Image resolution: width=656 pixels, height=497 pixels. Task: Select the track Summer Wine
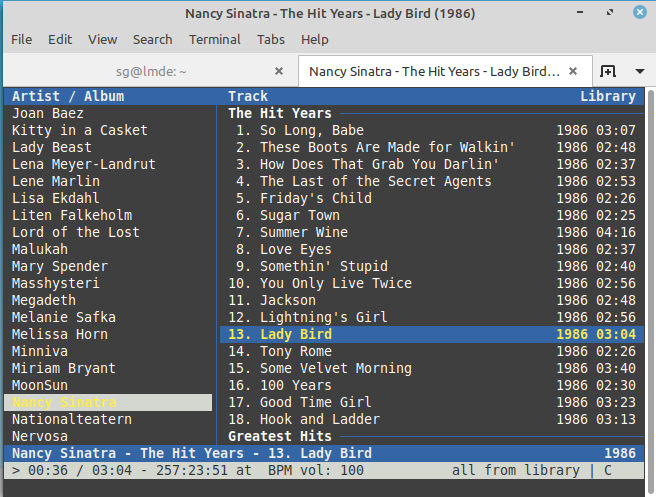304,232
